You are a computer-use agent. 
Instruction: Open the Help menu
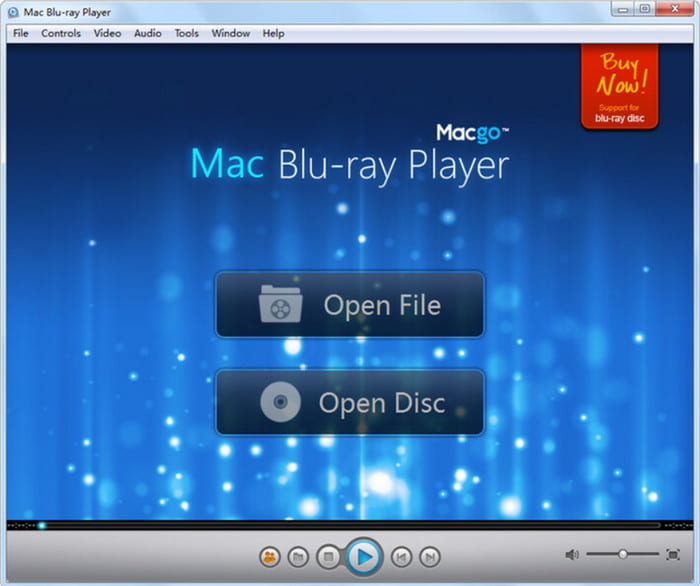[273, 33]
